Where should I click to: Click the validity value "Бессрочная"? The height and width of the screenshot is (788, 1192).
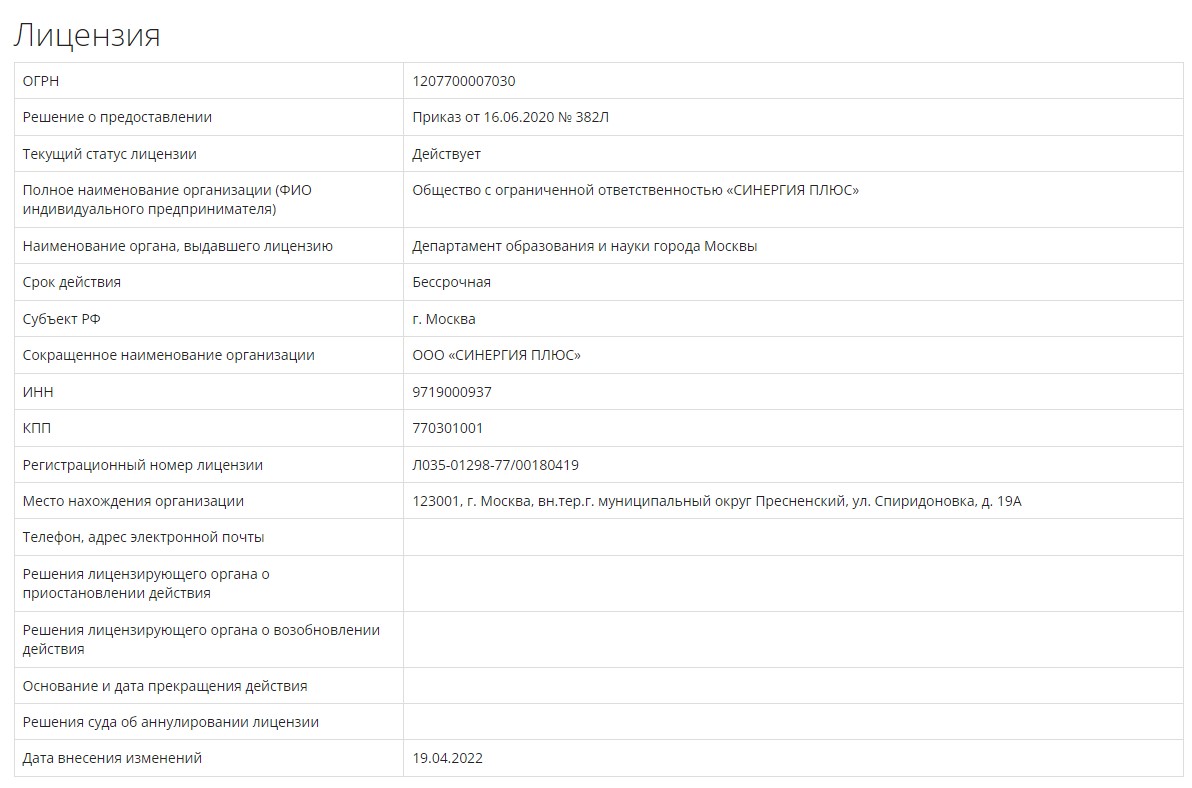(x=451, y=282)
